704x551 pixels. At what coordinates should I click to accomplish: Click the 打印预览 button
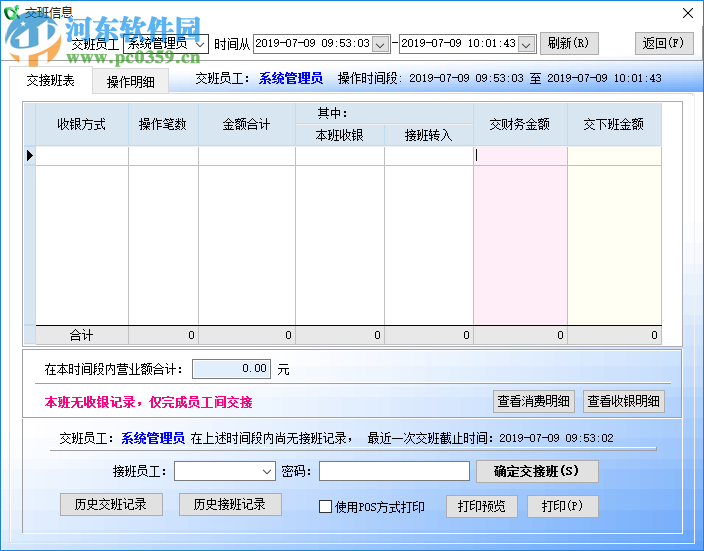(x=481, y=507)
